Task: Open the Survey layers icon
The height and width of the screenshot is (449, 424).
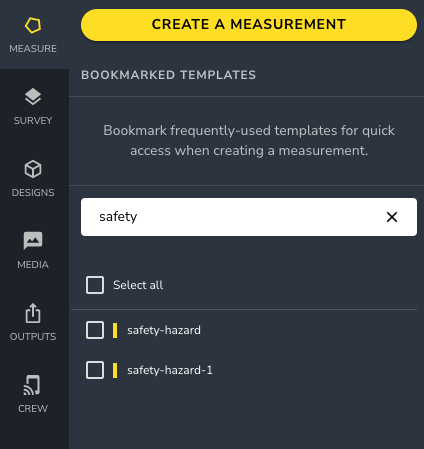Action: (x=33, y=97)
